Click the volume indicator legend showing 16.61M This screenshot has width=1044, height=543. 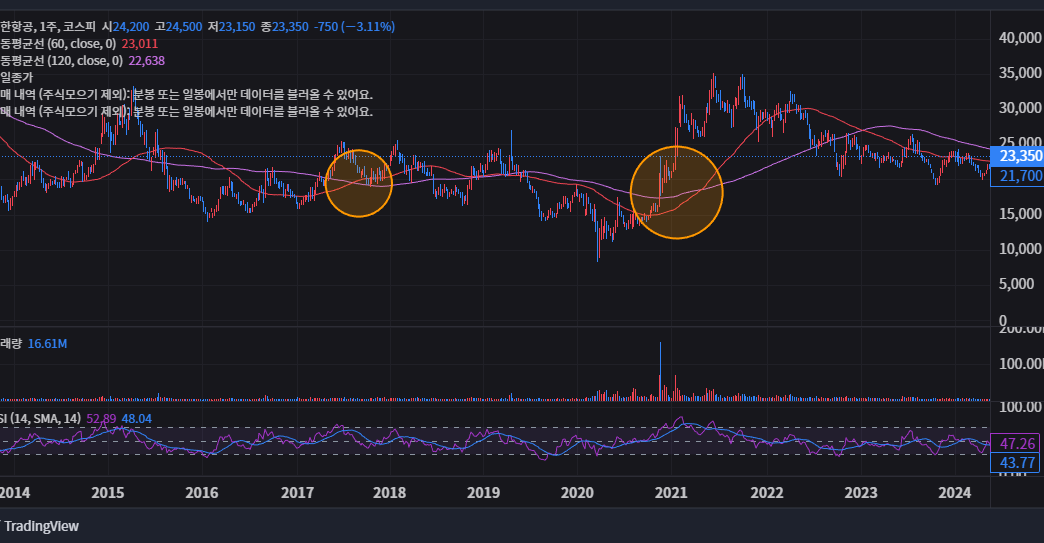34,343
